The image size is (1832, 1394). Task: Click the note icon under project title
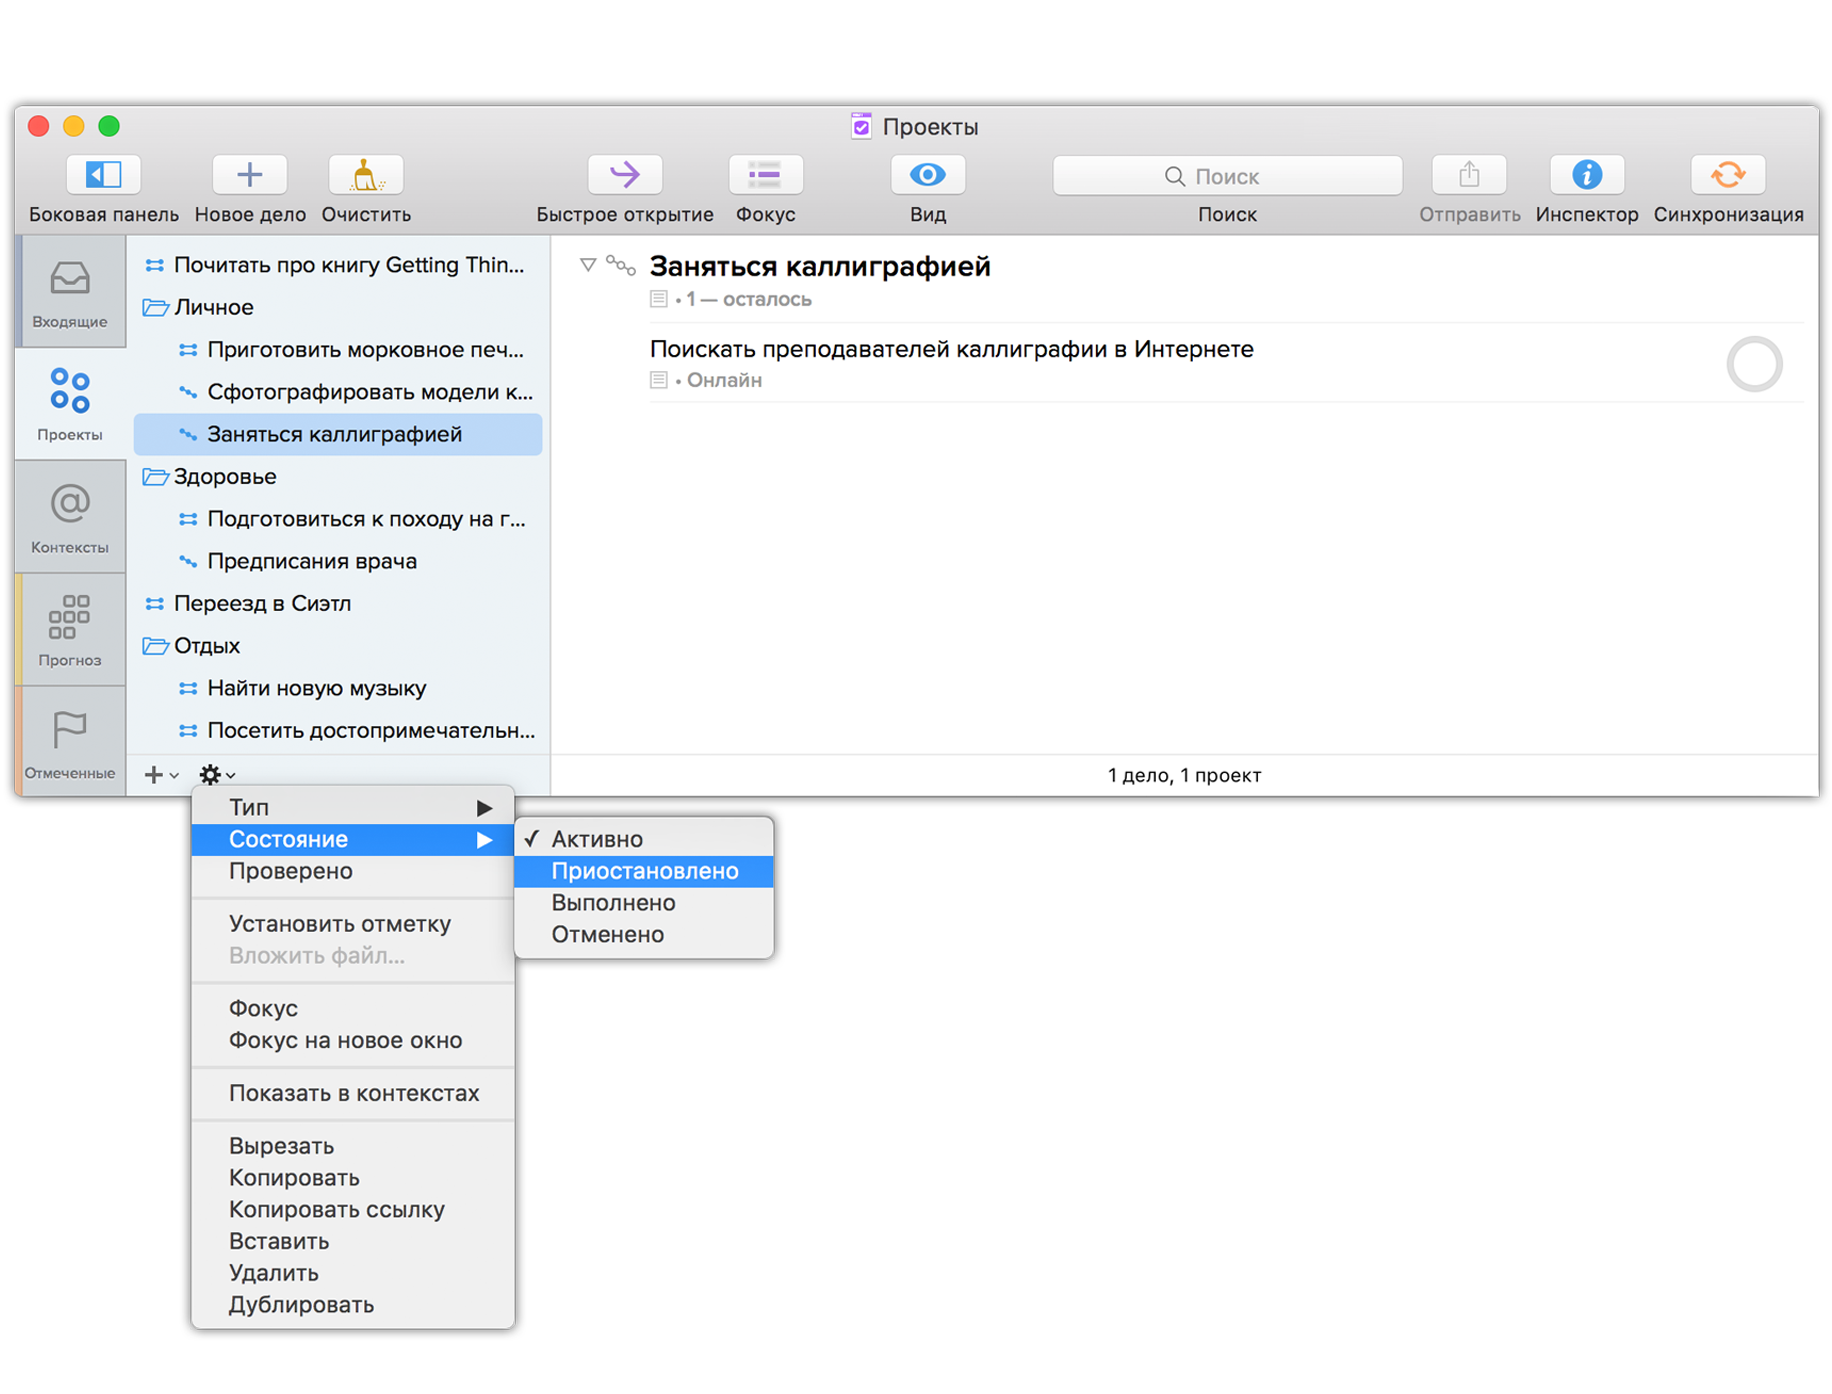point(658,299)
